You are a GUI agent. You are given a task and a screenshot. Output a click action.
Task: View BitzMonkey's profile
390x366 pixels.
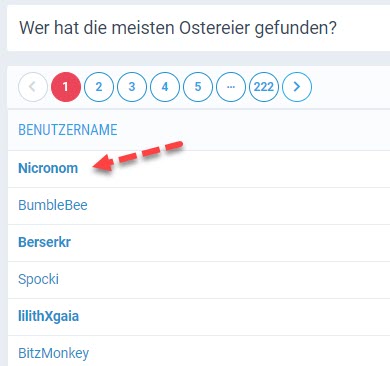(x=53, y=353)
